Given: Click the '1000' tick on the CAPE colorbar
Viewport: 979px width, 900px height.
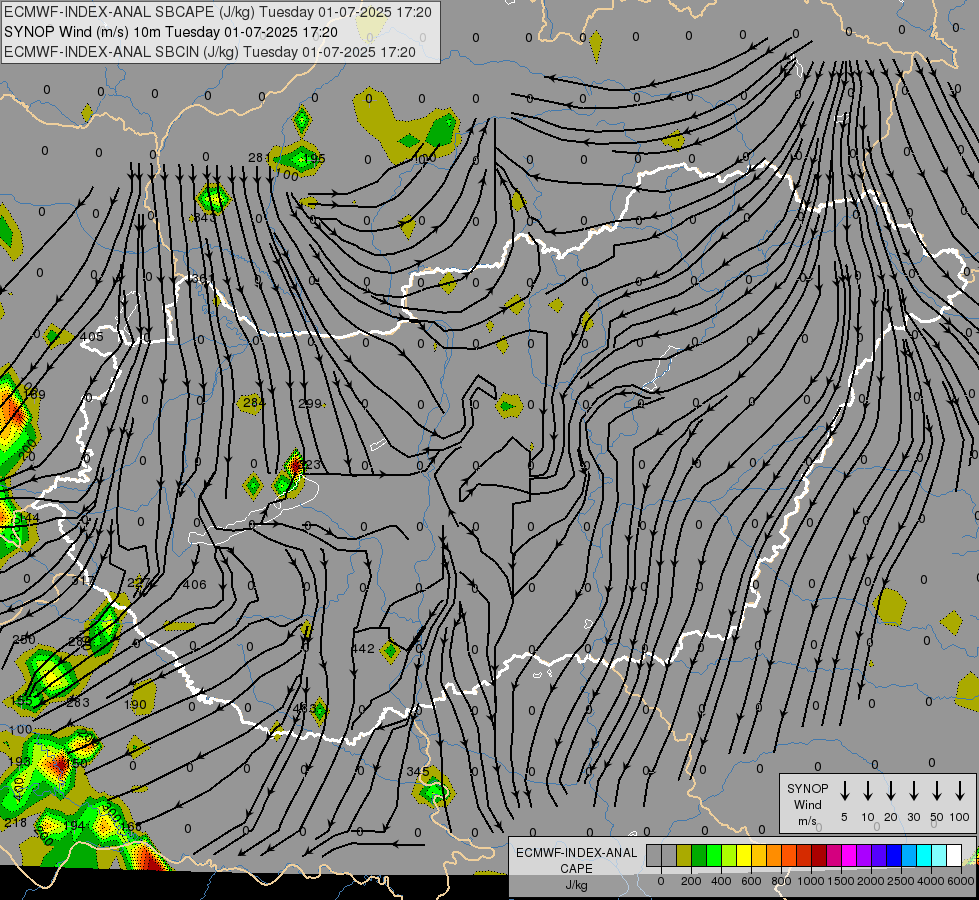Looking at the screenshot, I should 810,881.
